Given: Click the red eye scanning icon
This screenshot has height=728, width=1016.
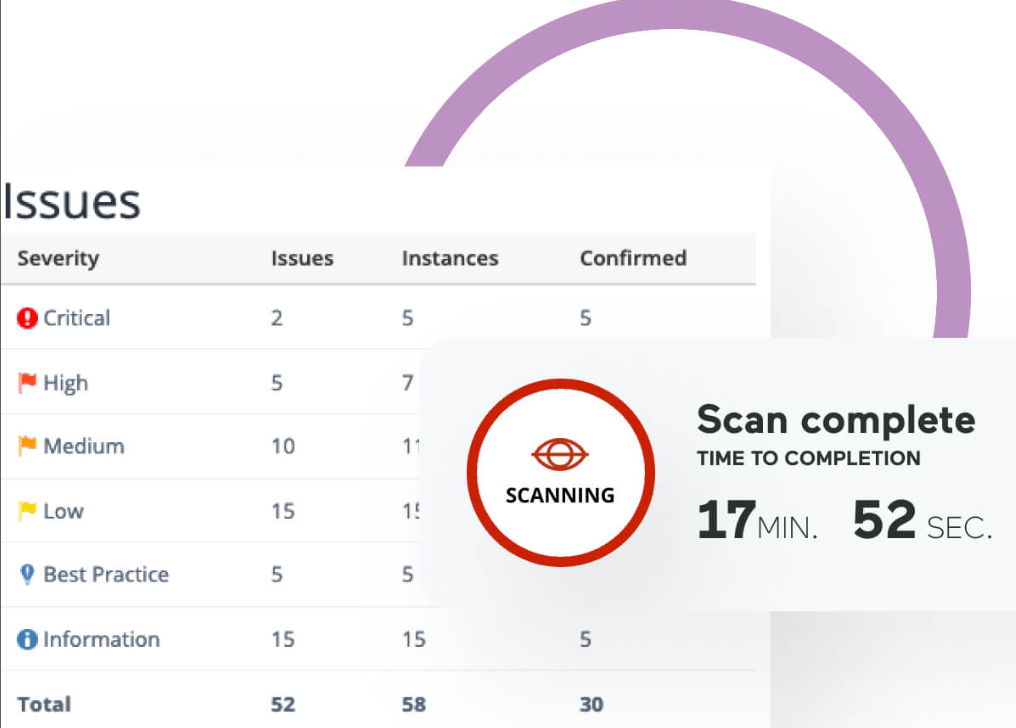Looking at the screenshot, I should [560, 453].
